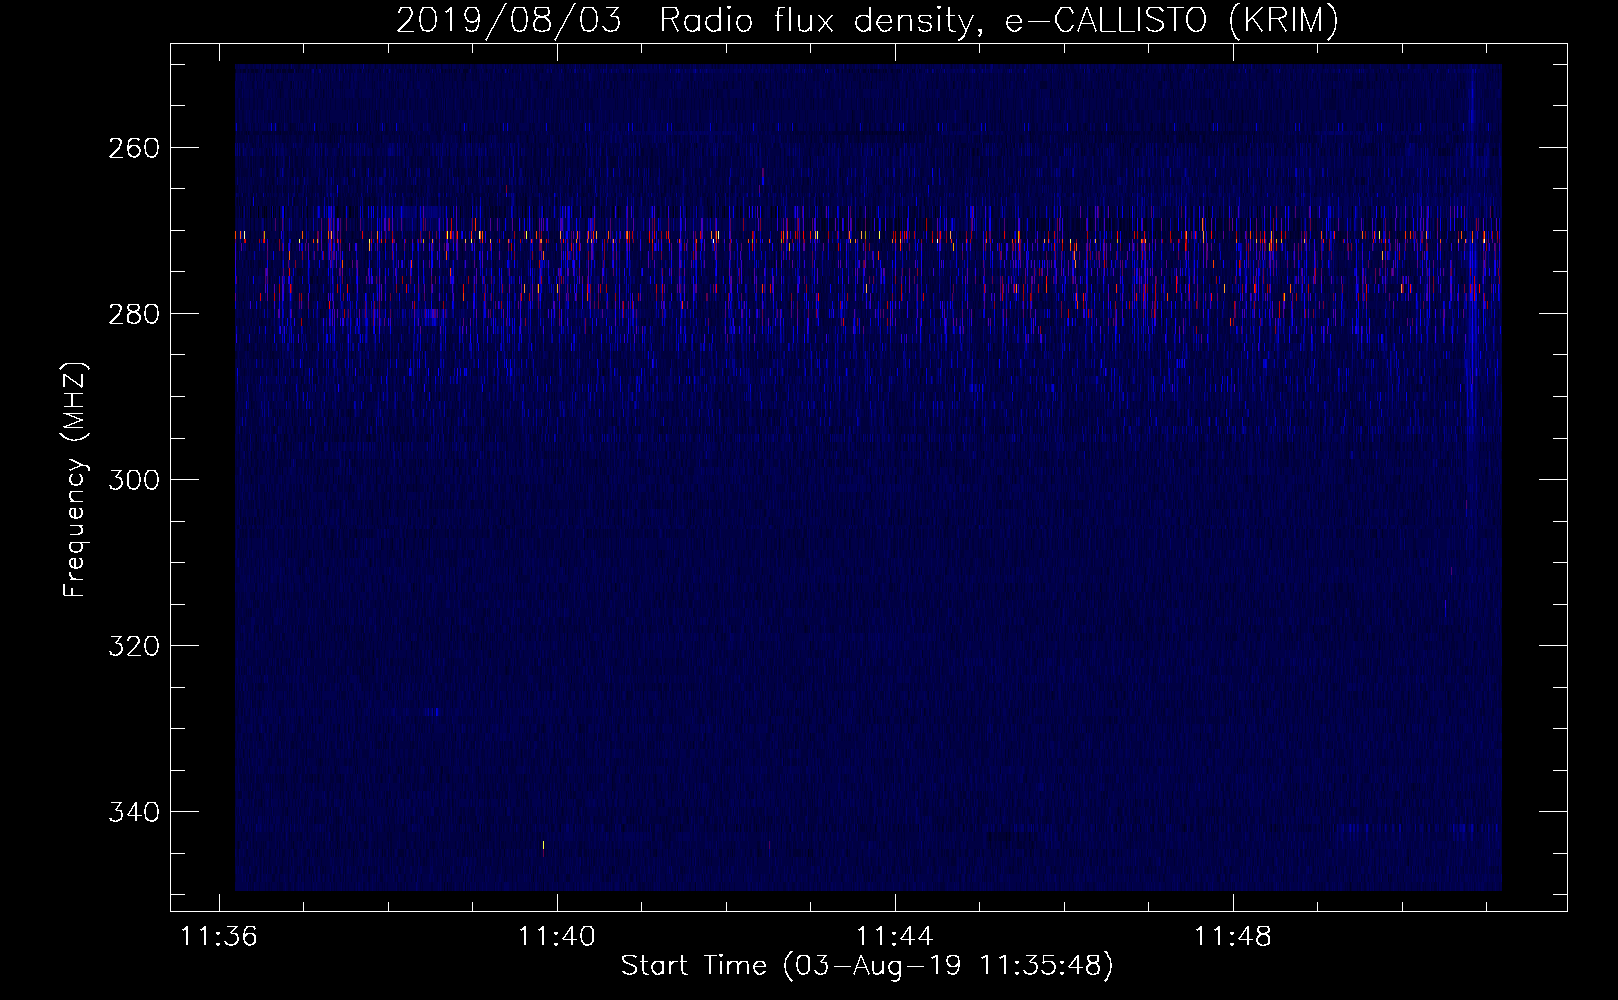Click the date "2019/08/03" in the title
This screenshot has width=1618, height=1000.
(x=508, y=20)
